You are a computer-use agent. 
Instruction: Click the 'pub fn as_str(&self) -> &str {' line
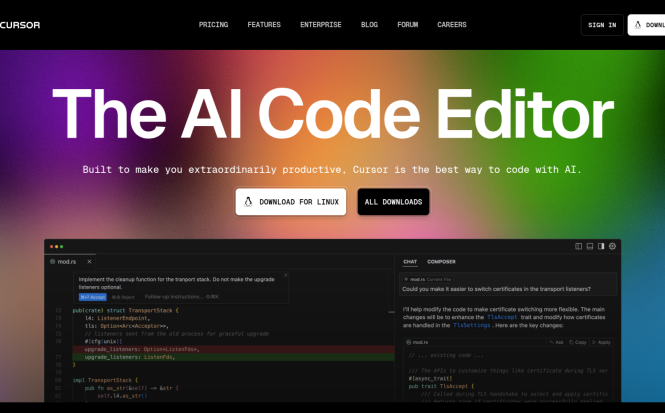[131, 388]
